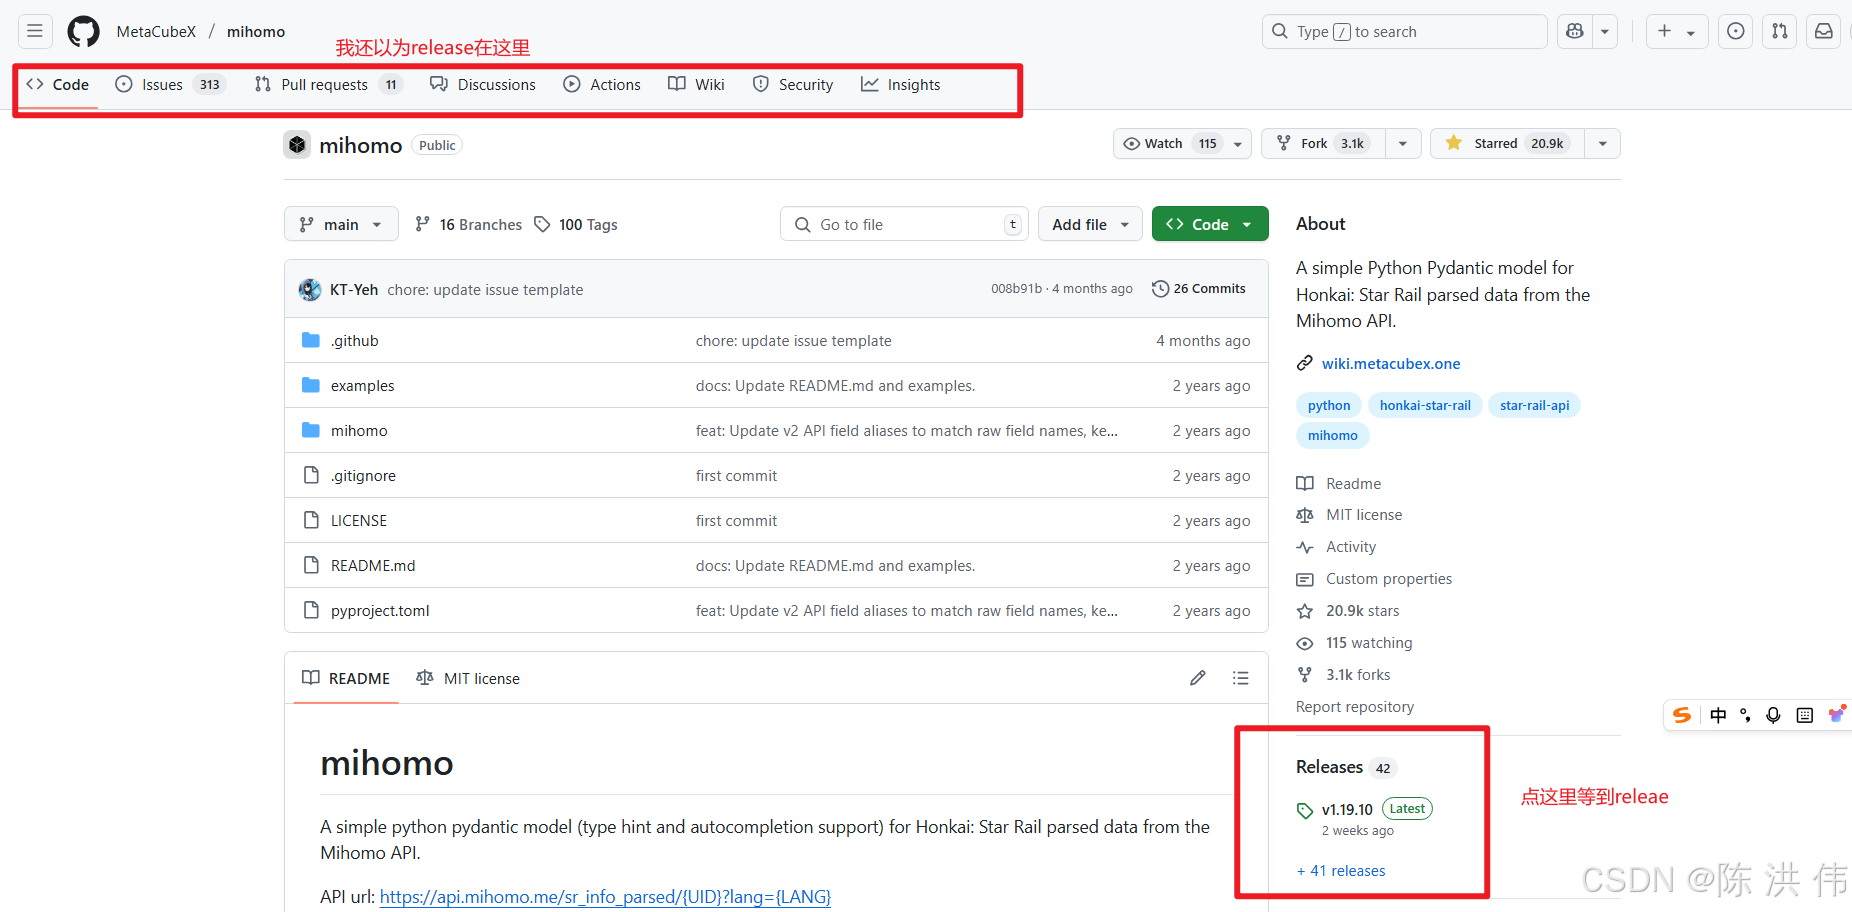This screenshot has width=1852, height=912.
Task: Open the Add file dropdown
Action: [x=1090, y=224]
